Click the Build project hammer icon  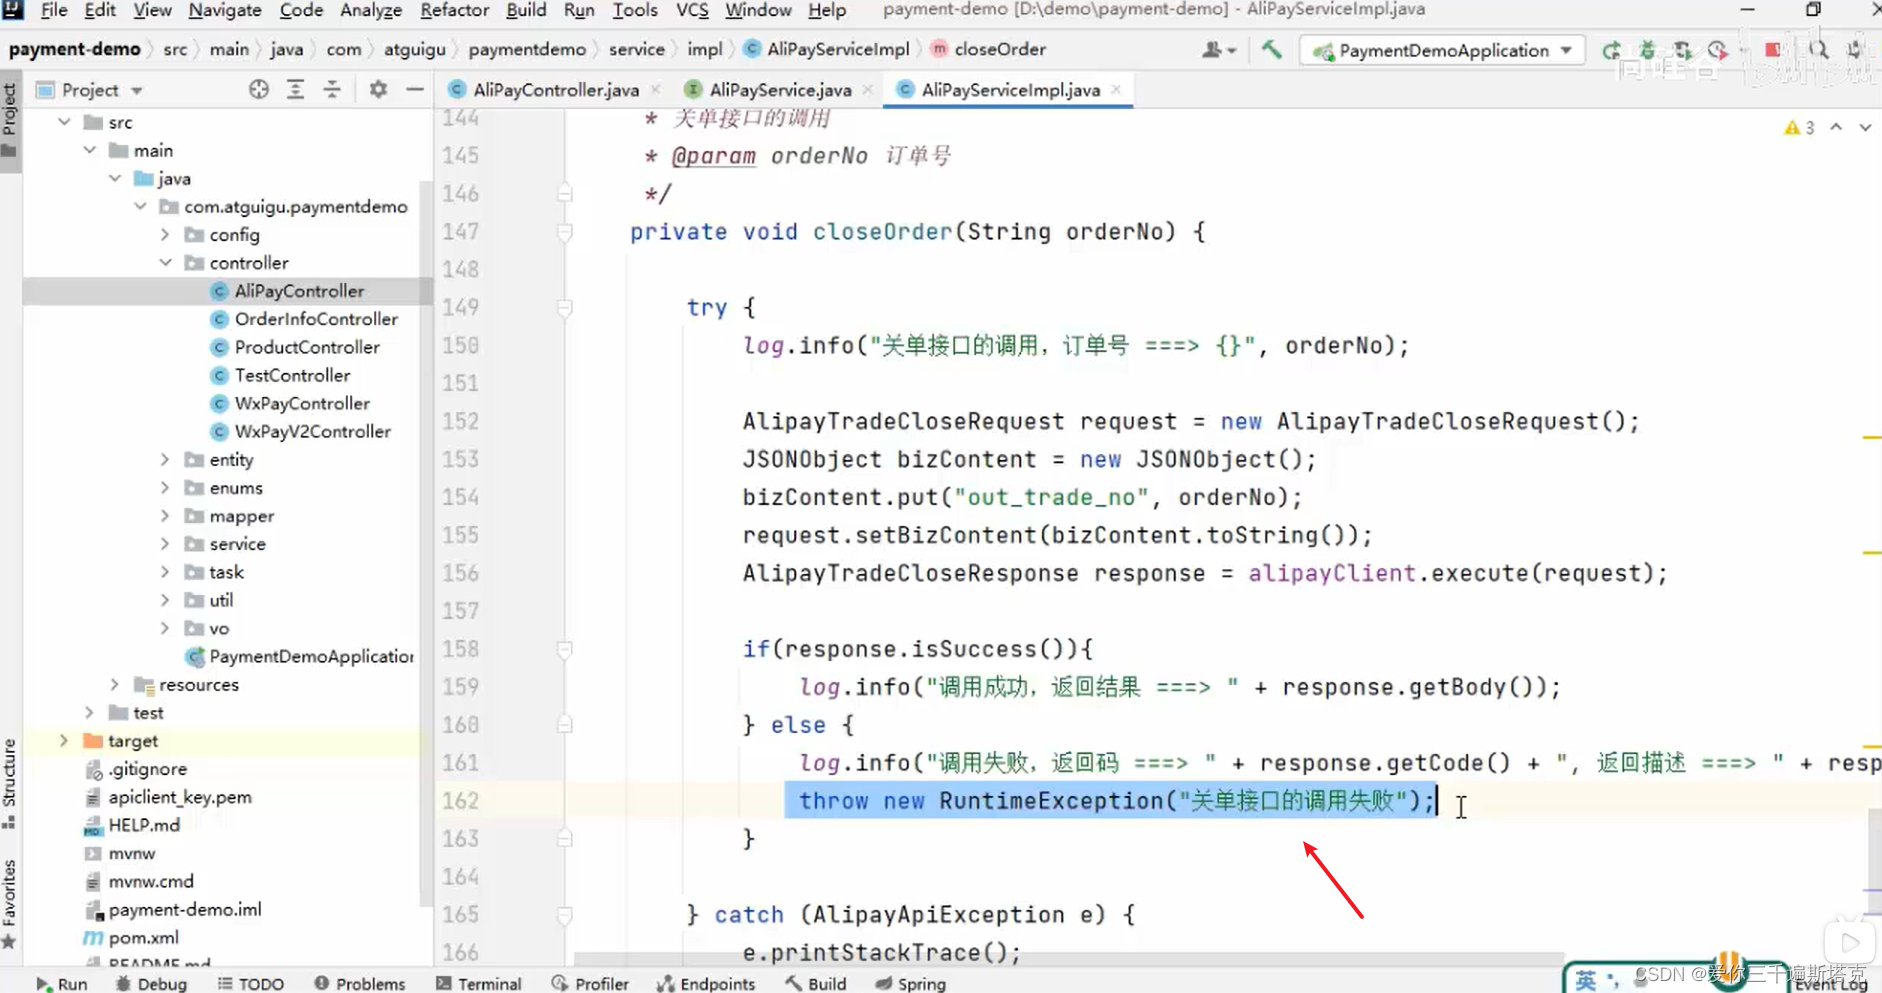click(1272, 49)
